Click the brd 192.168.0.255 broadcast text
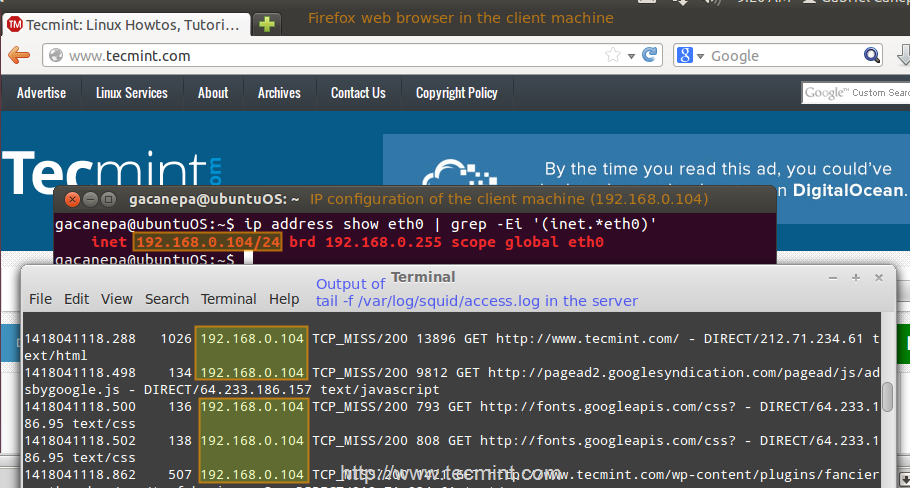This screenshot has width=910, height=488. pos(366,242)
